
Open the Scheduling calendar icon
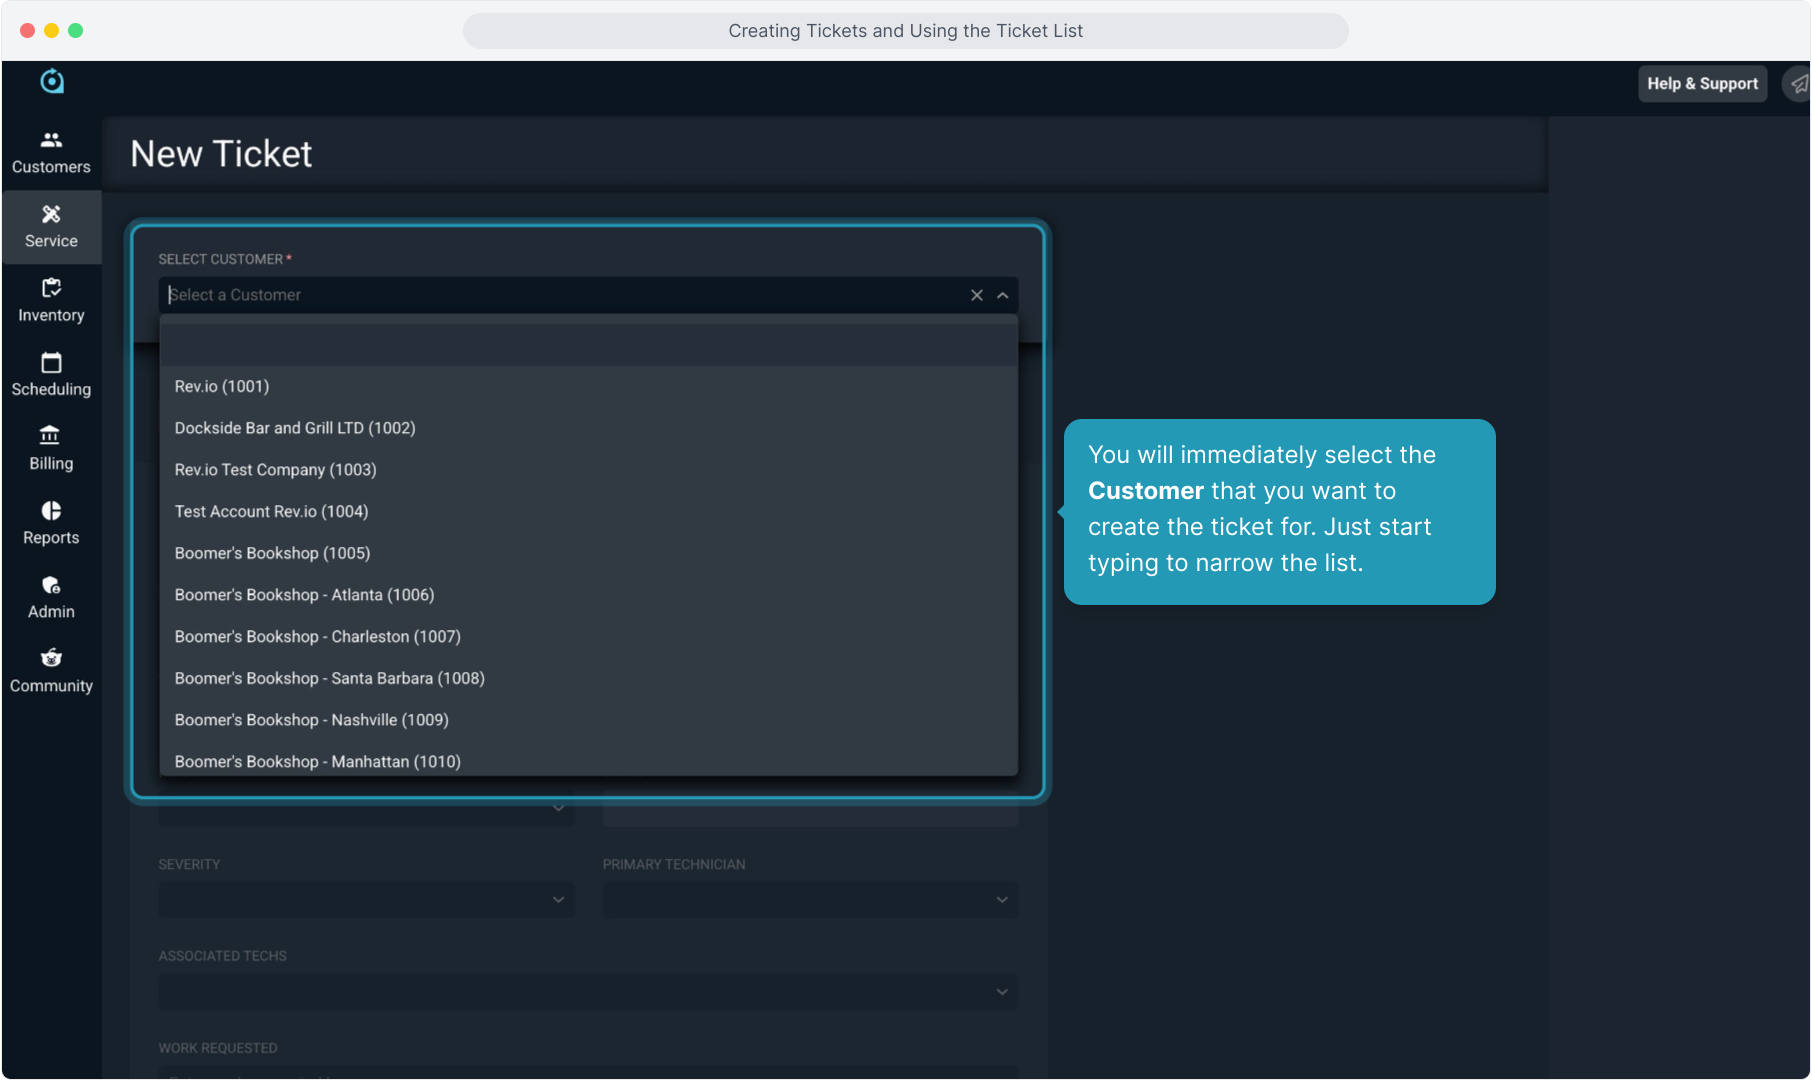[51, 363]
